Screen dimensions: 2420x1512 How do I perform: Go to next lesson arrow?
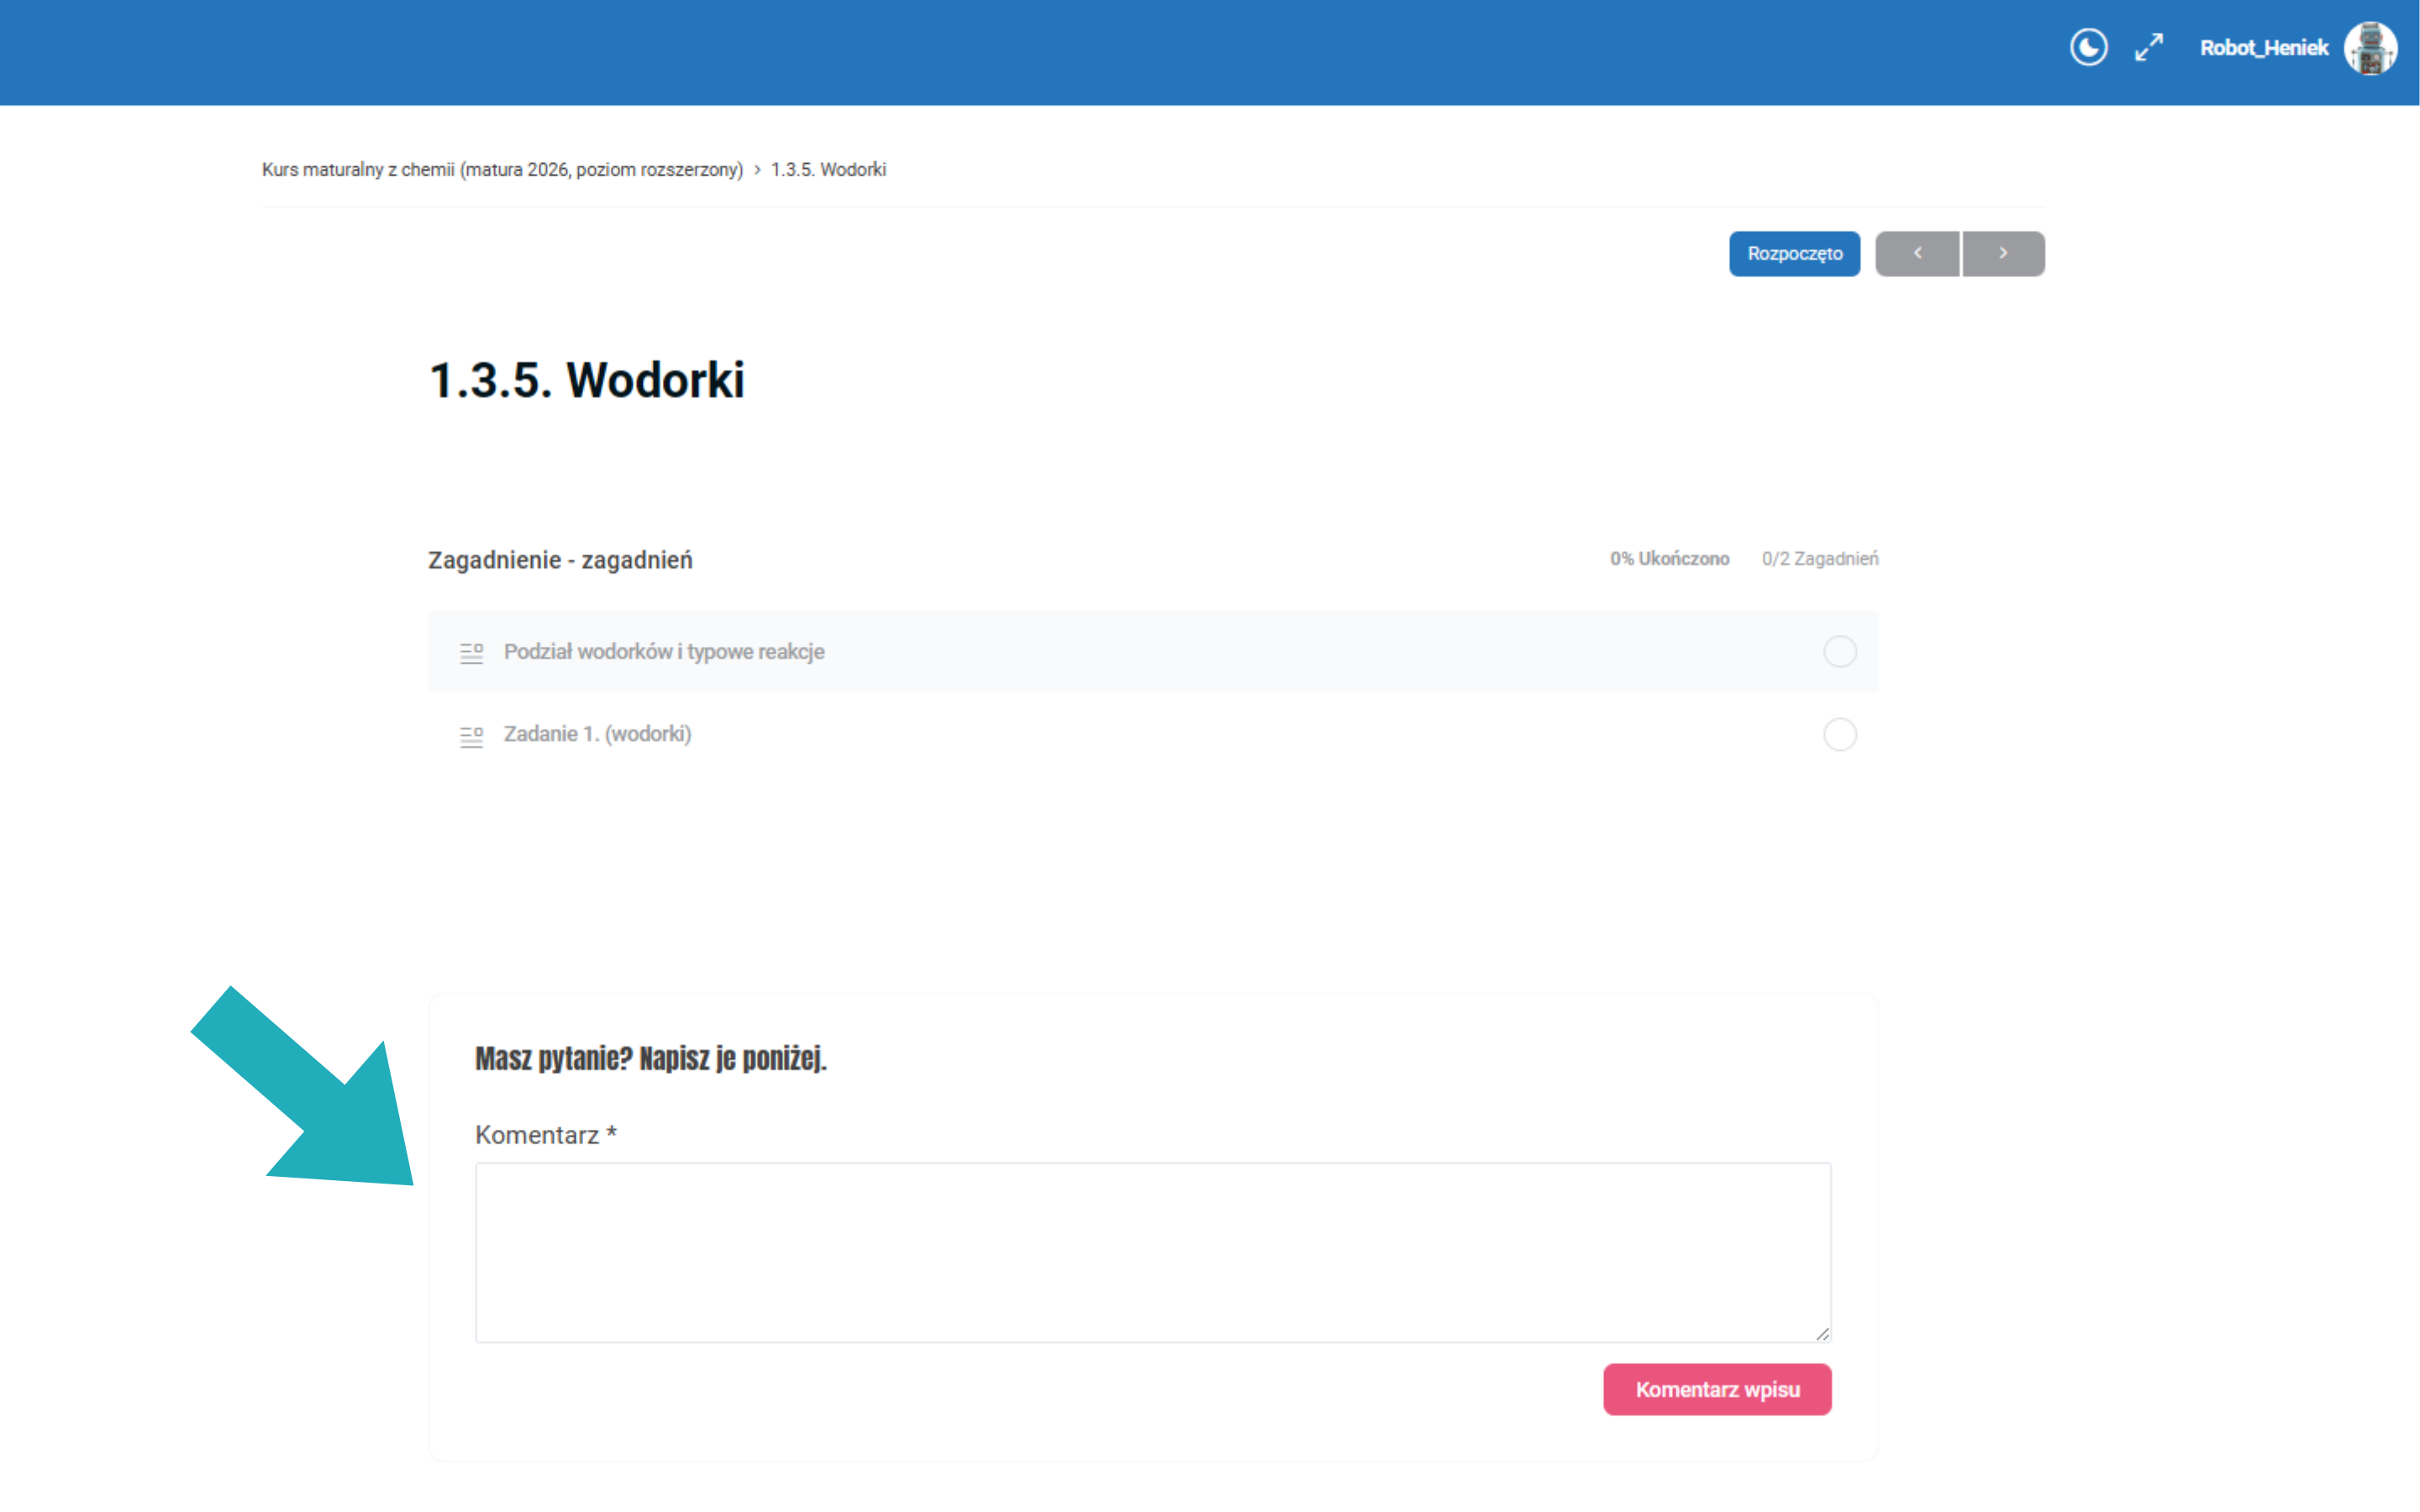pyautogui.click(x=2003, y=254)
